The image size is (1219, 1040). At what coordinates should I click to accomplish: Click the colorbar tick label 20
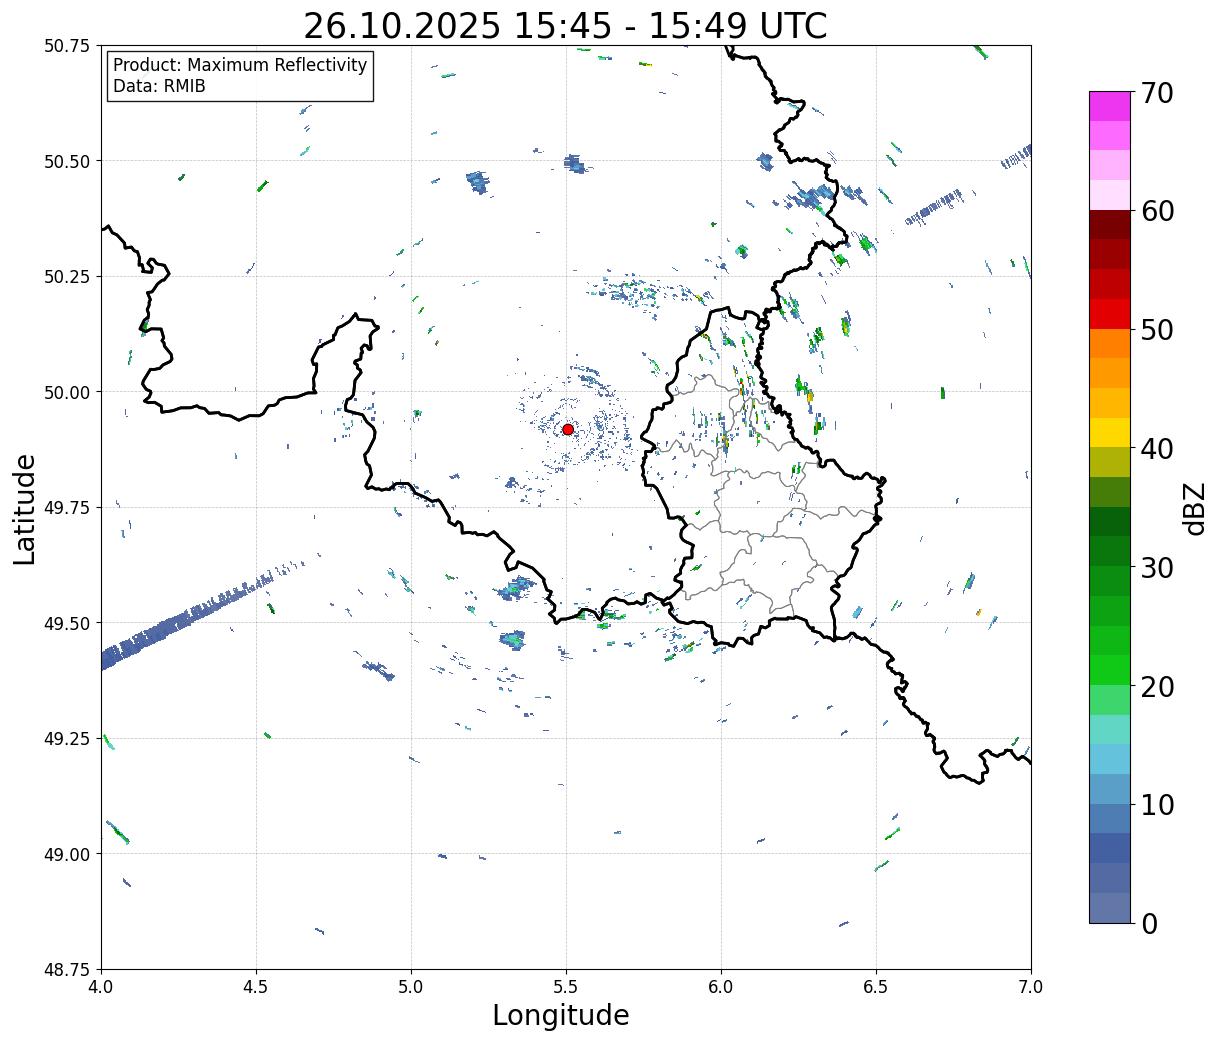(x=1157, y=687)
